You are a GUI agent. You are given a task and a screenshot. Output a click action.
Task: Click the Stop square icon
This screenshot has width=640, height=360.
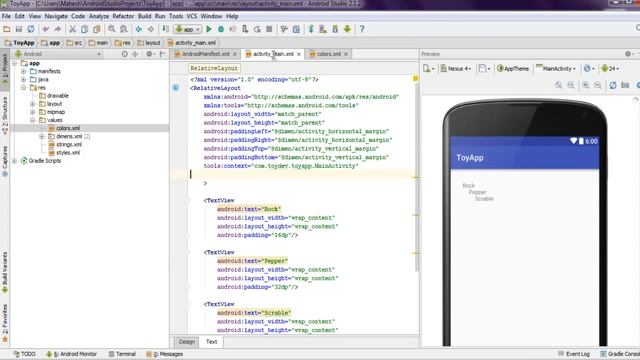tap(269, 29)
